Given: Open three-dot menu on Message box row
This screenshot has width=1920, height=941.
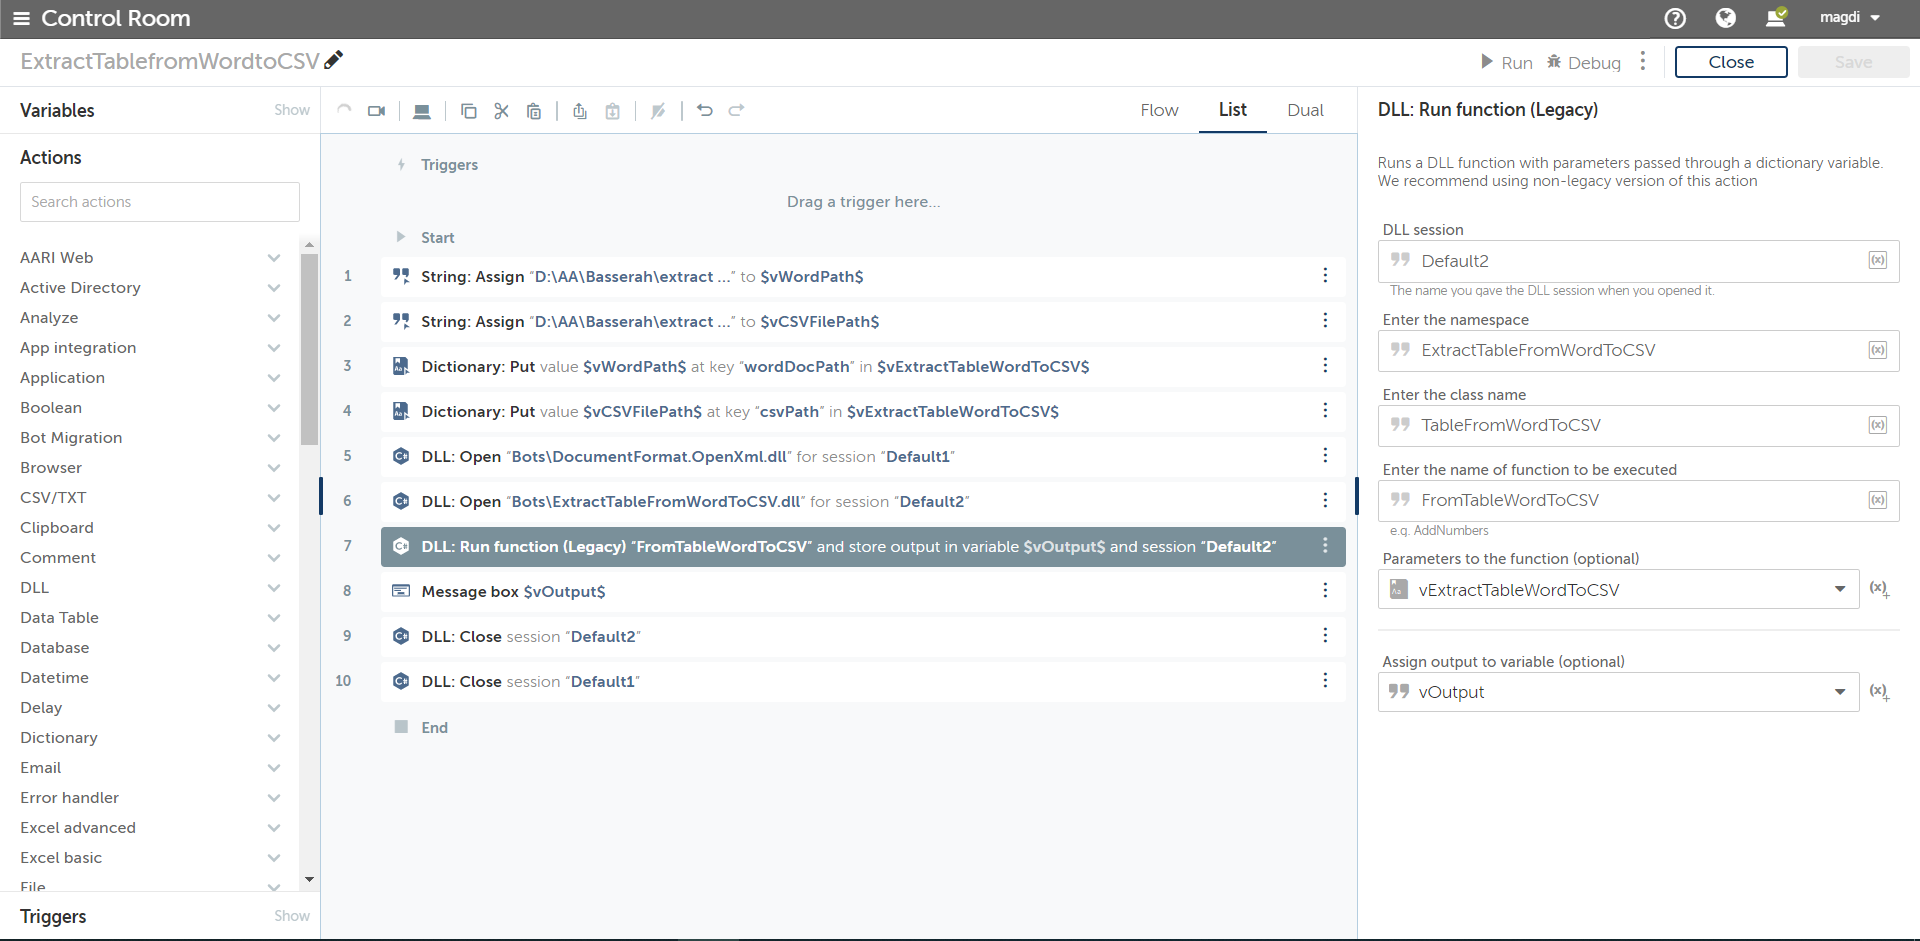Looking at the screenshot, I should click(x=1325, y=591).
